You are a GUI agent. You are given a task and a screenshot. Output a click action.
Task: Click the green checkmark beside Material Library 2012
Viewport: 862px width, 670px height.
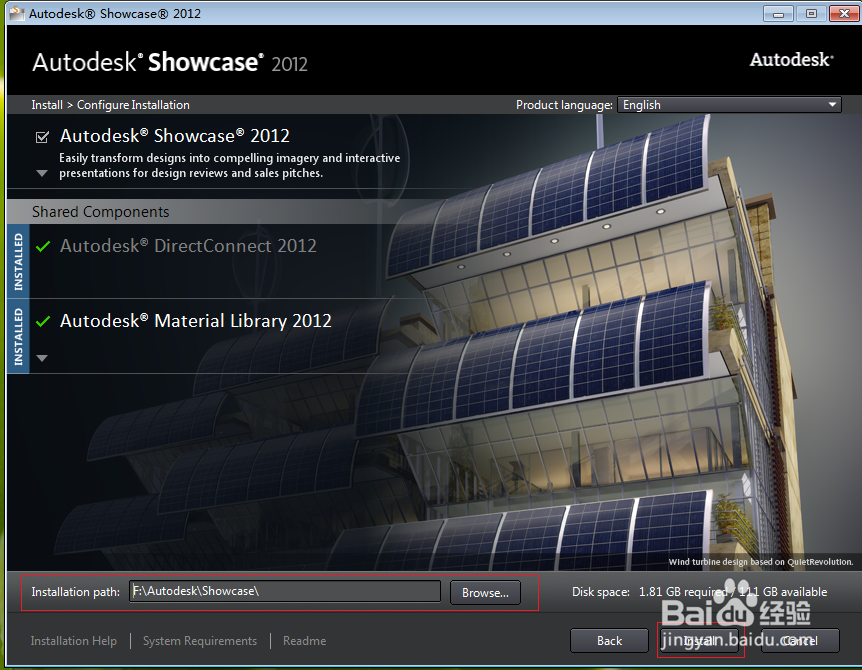(x=43, y=321)
